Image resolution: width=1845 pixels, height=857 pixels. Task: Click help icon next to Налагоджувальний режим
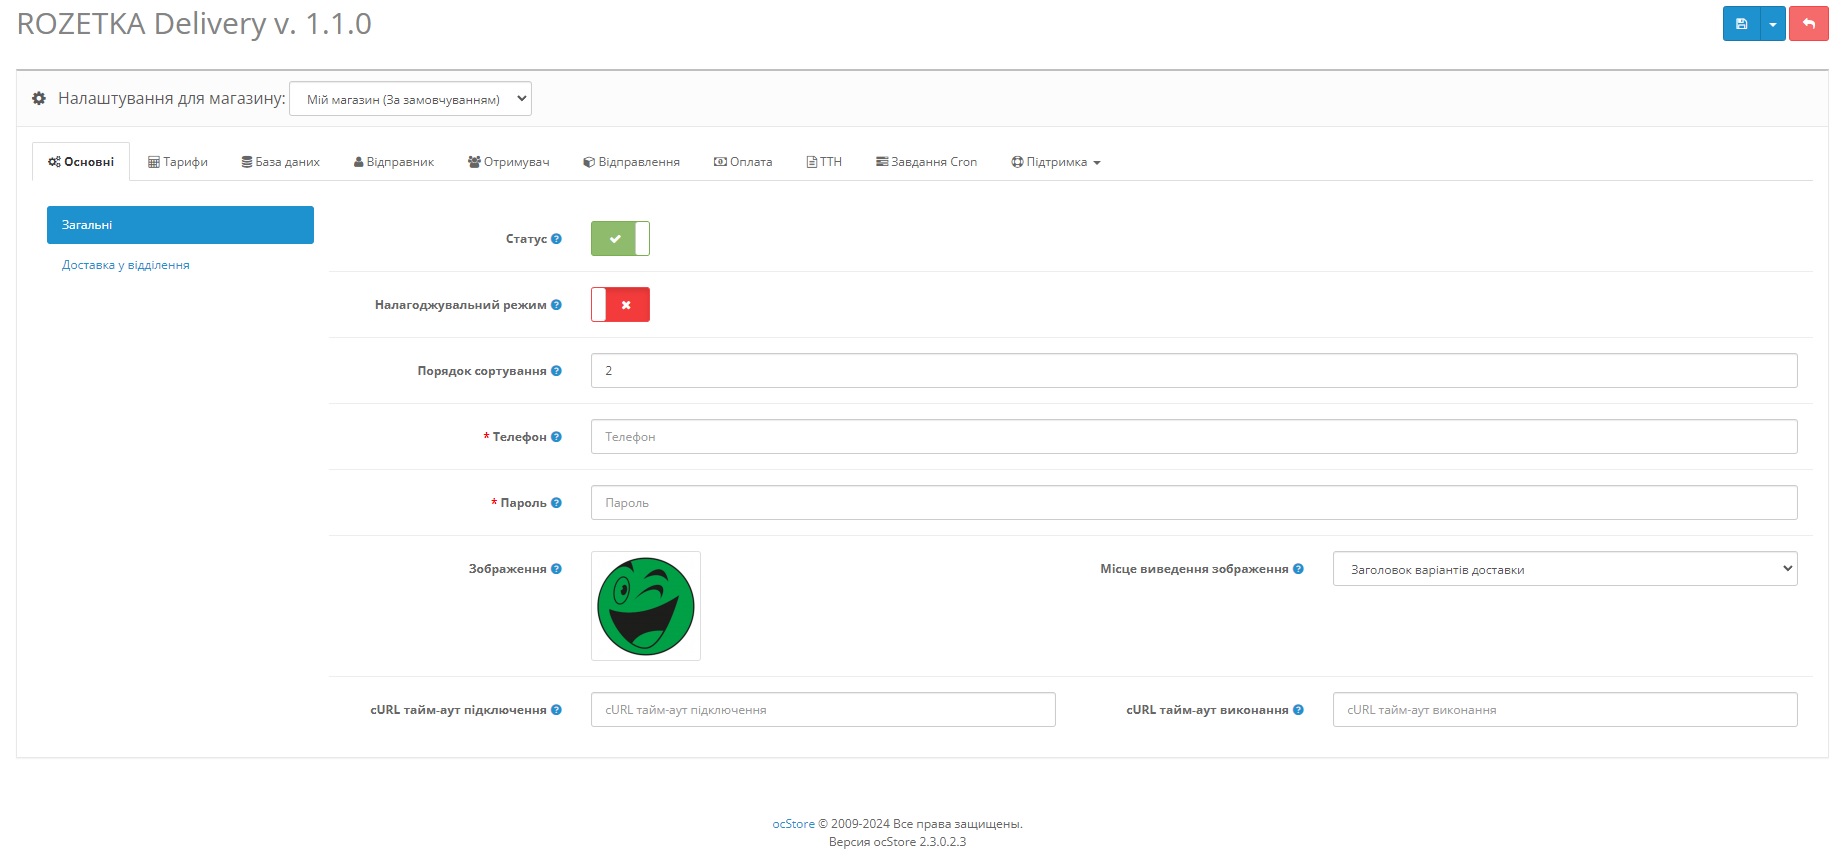556,305
